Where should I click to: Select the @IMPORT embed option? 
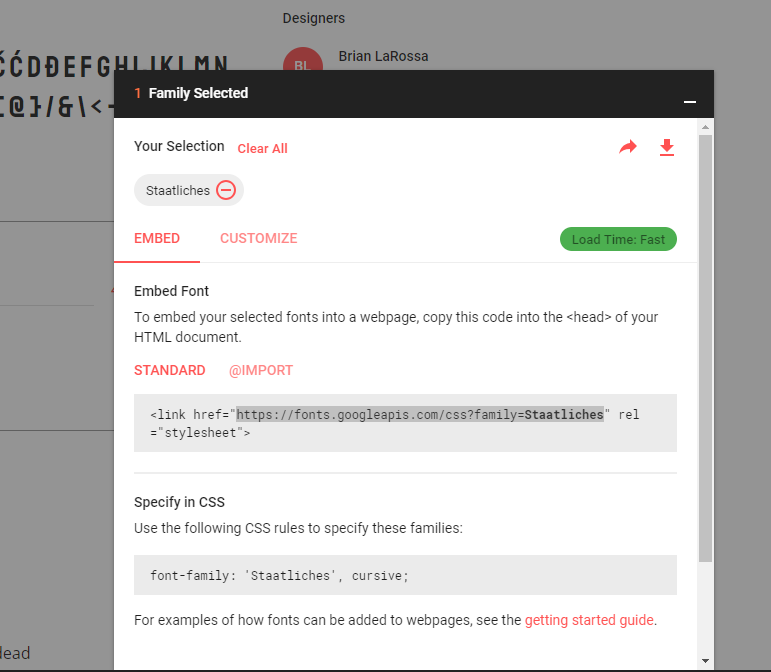point(261,370)
